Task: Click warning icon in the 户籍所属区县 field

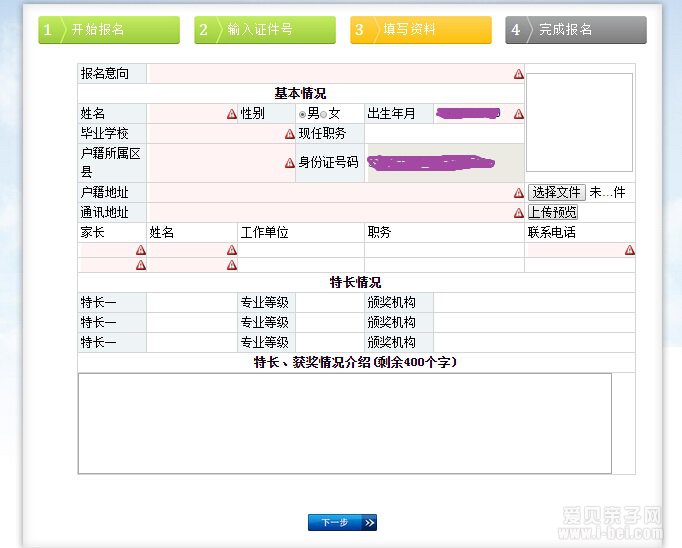Action: [x=290, y=163]
